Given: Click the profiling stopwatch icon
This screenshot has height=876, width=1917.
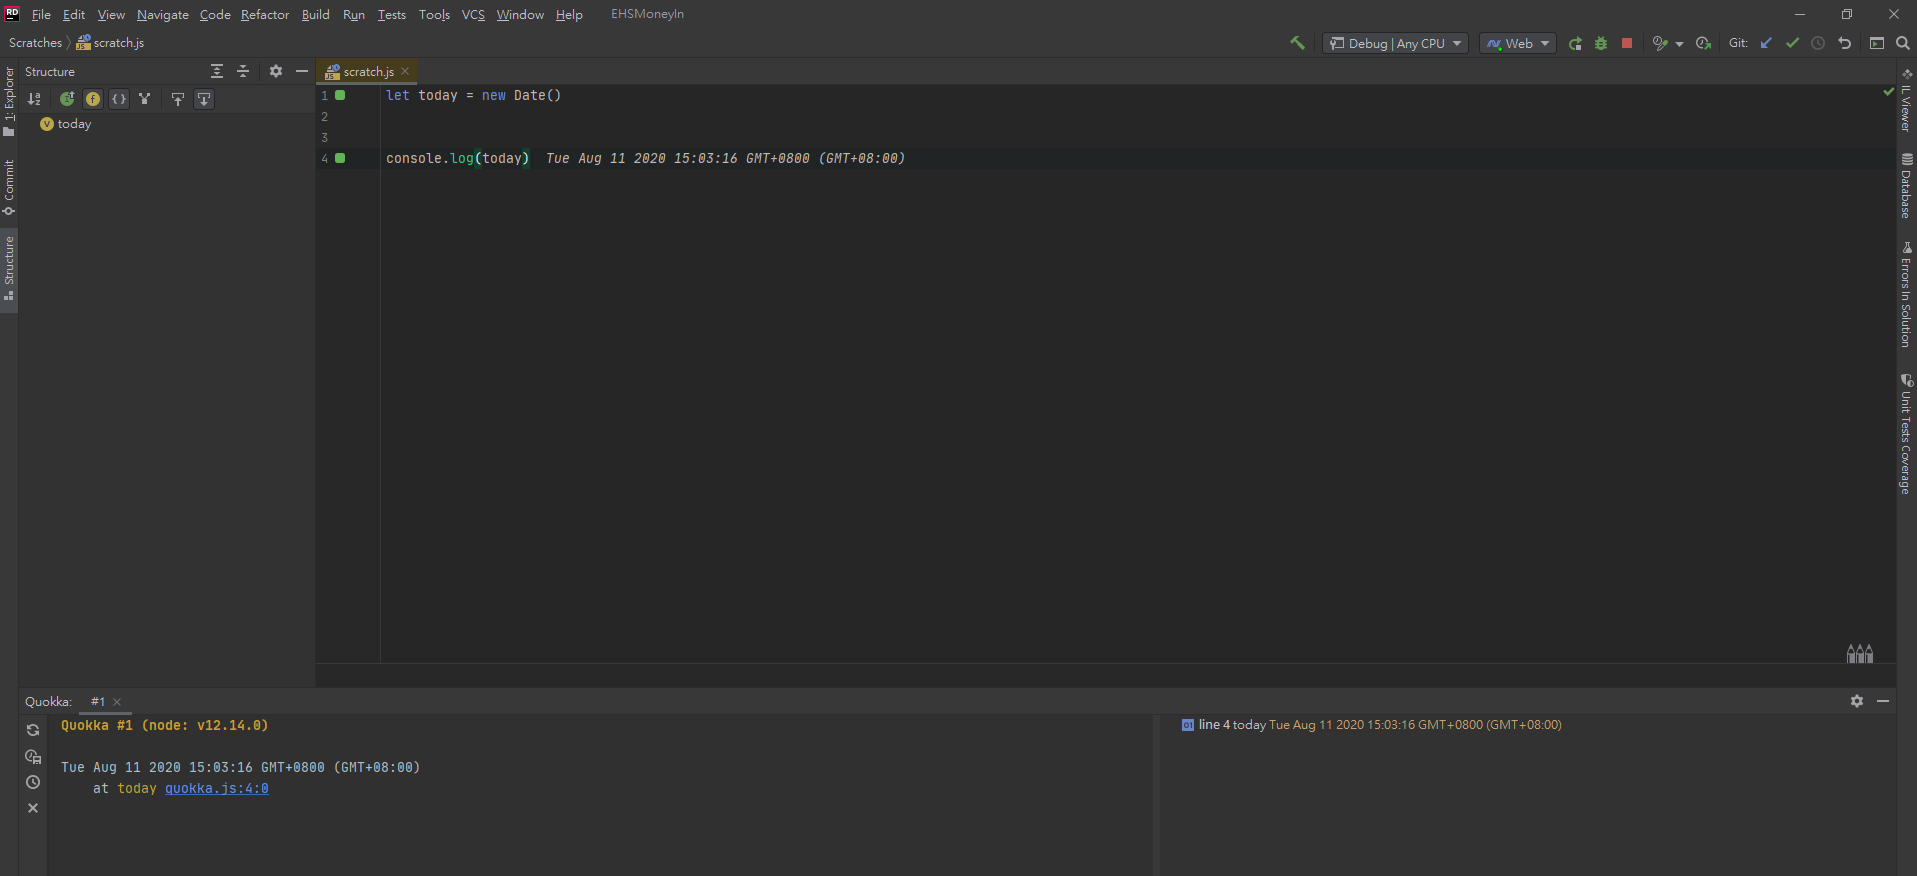Looking at the screenshot, I should click(1660, 43).
